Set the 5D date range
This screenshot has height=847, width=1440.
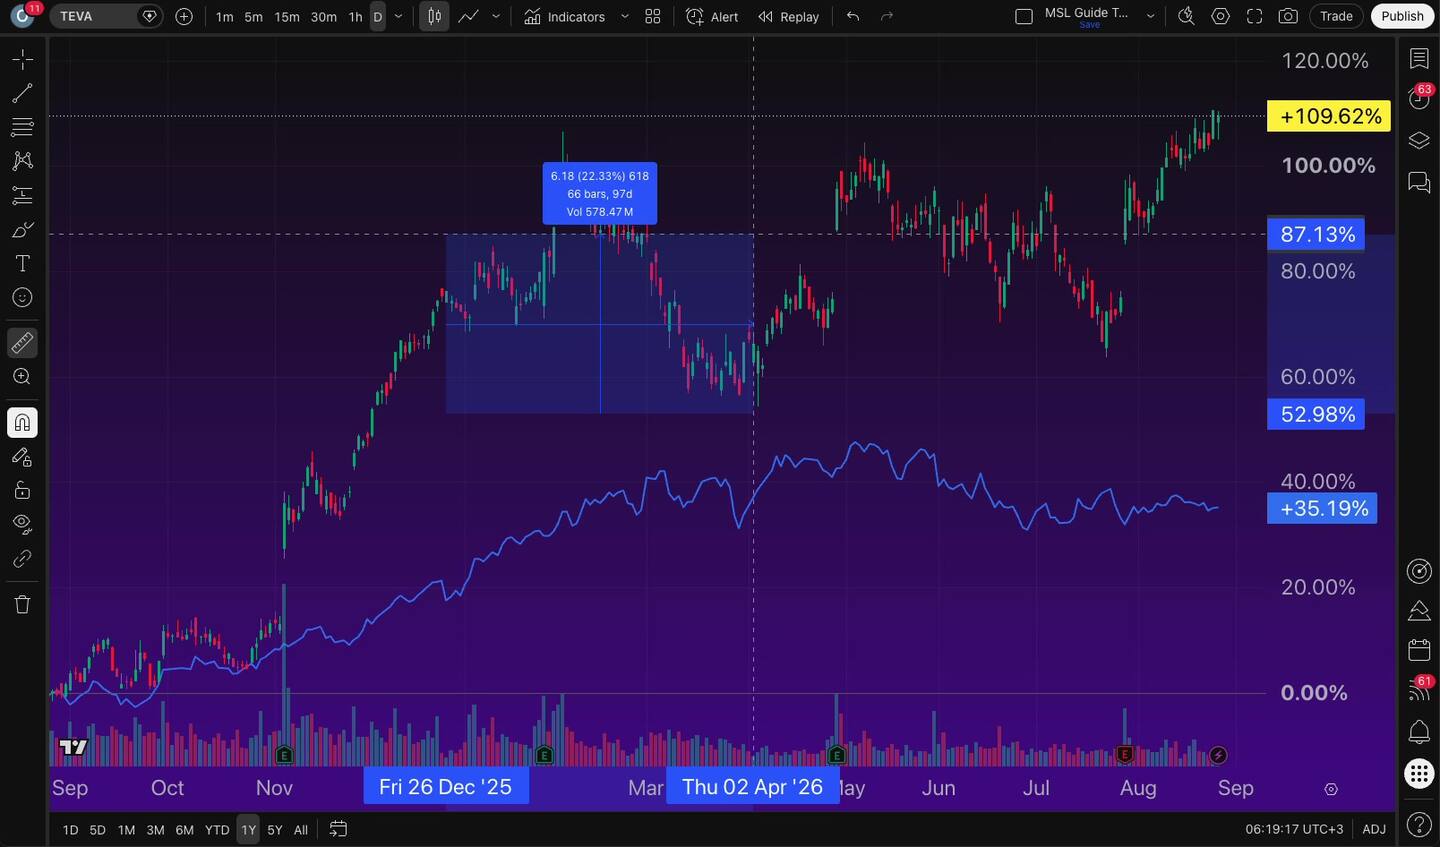(97, 830)
